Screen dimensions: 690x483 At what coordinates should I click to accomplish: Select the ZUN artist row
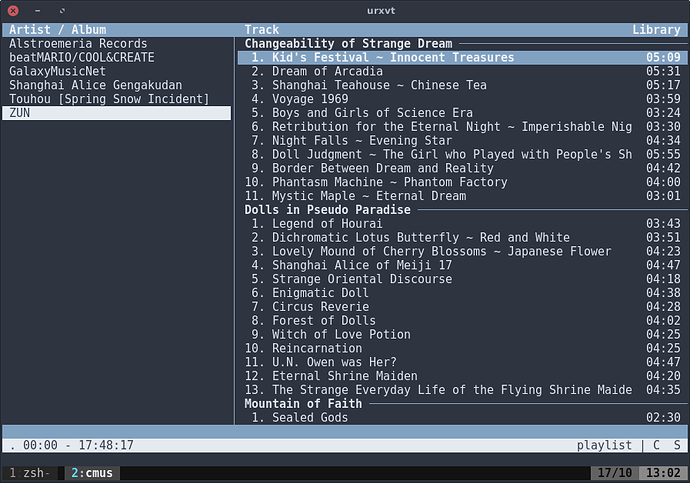(117, 113)
